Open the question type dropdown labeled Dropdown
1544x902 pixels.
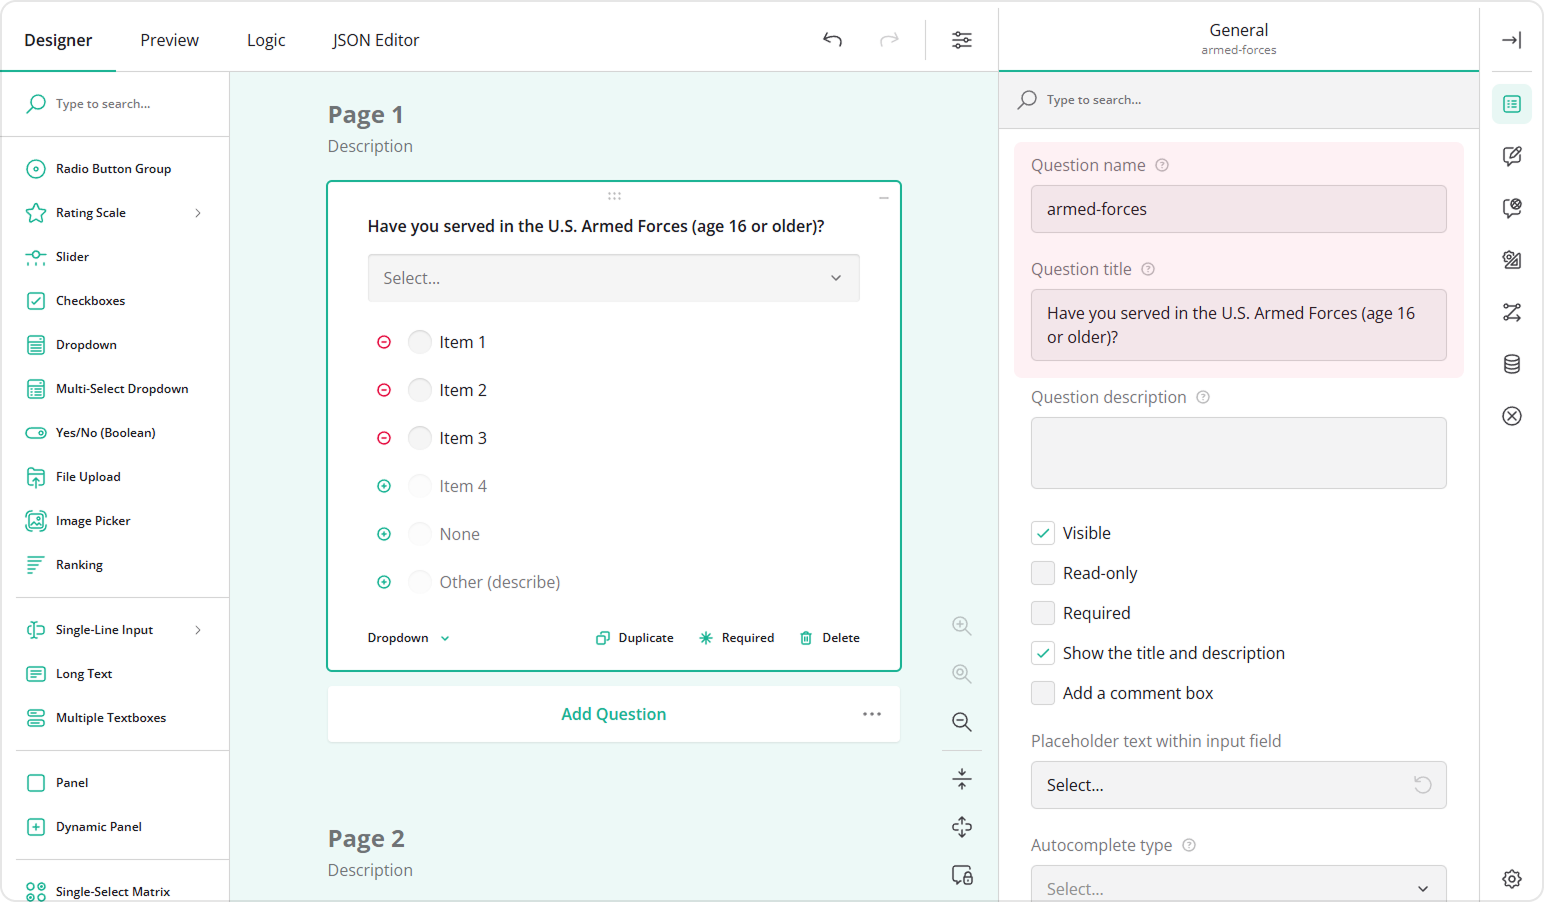(406, 637)
